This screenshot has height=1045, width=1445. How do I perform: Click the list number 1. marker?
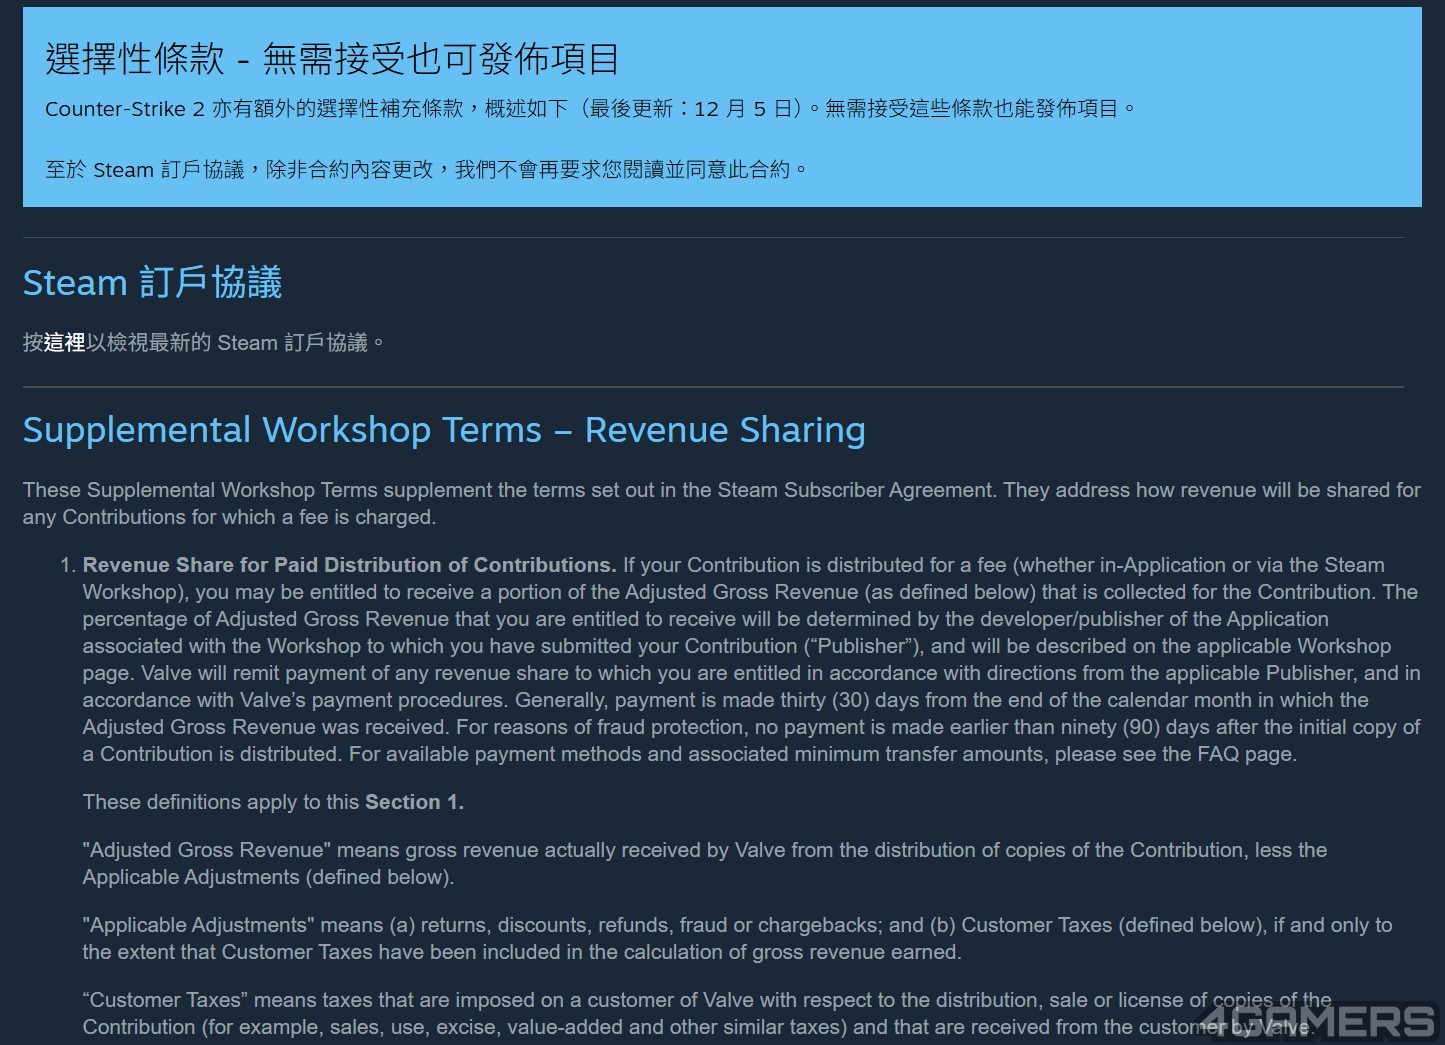pos(67,565)
